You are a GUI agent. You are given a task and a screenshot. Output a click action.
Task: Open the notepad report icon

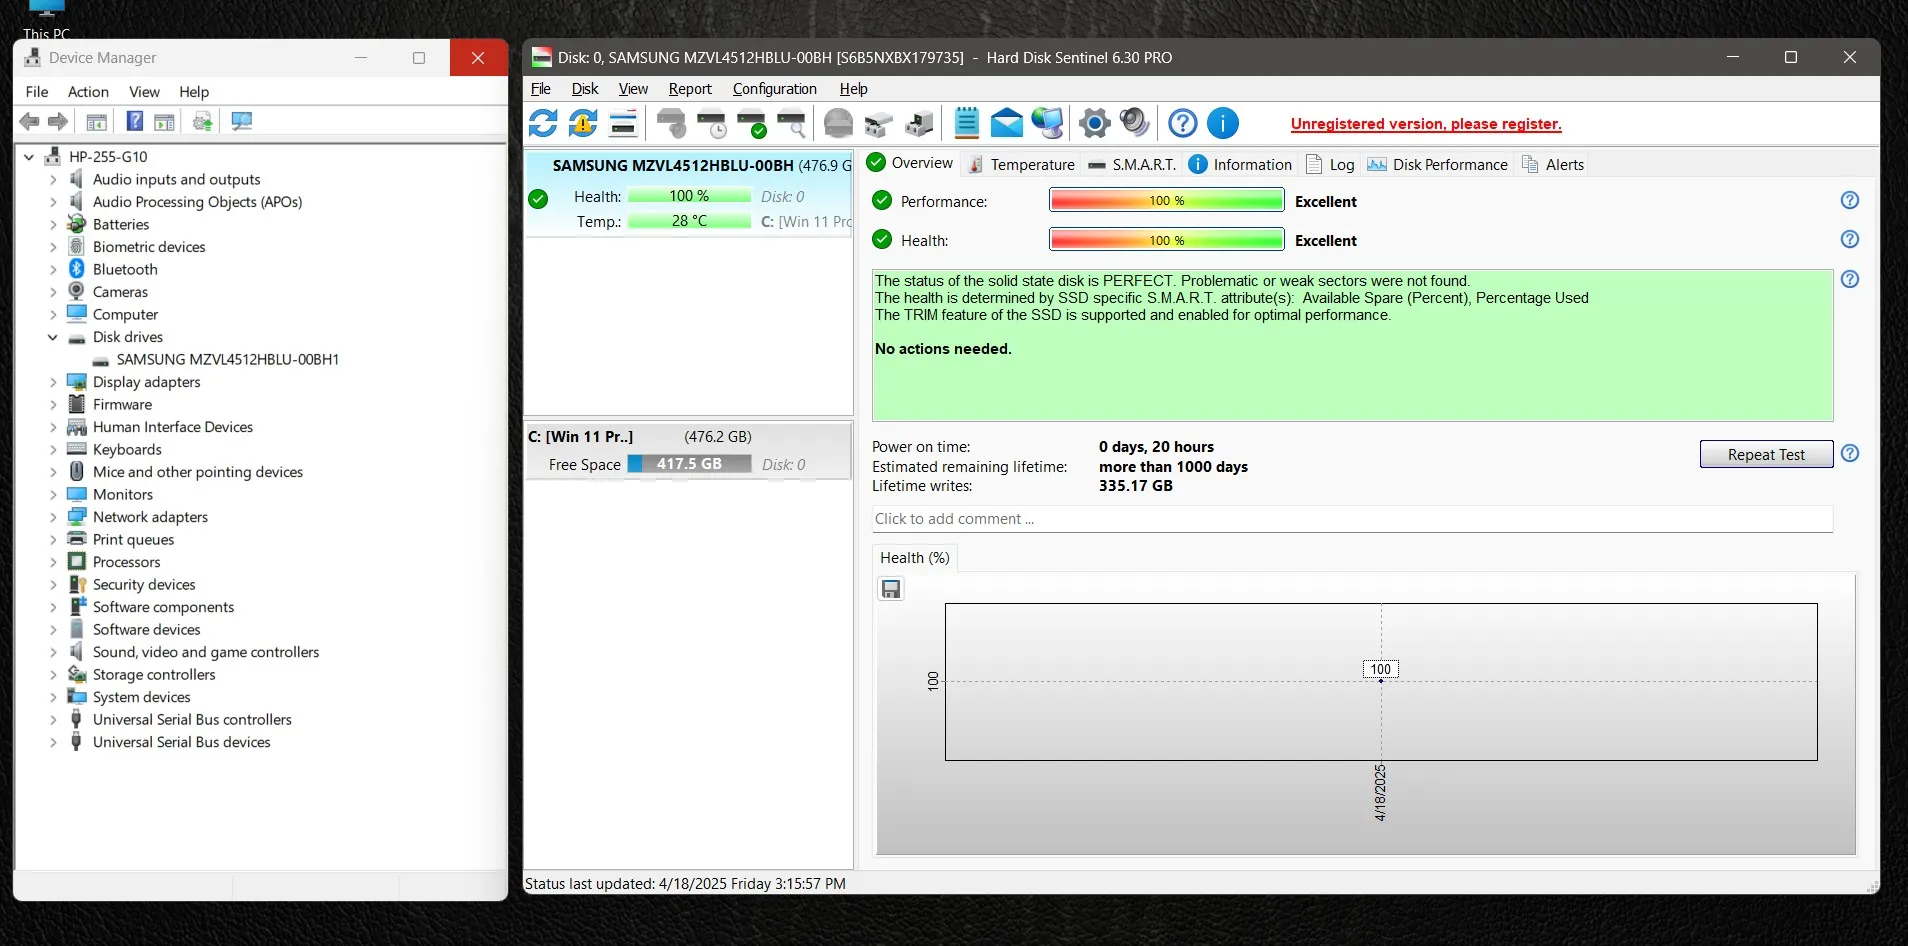tap(966, 123)
